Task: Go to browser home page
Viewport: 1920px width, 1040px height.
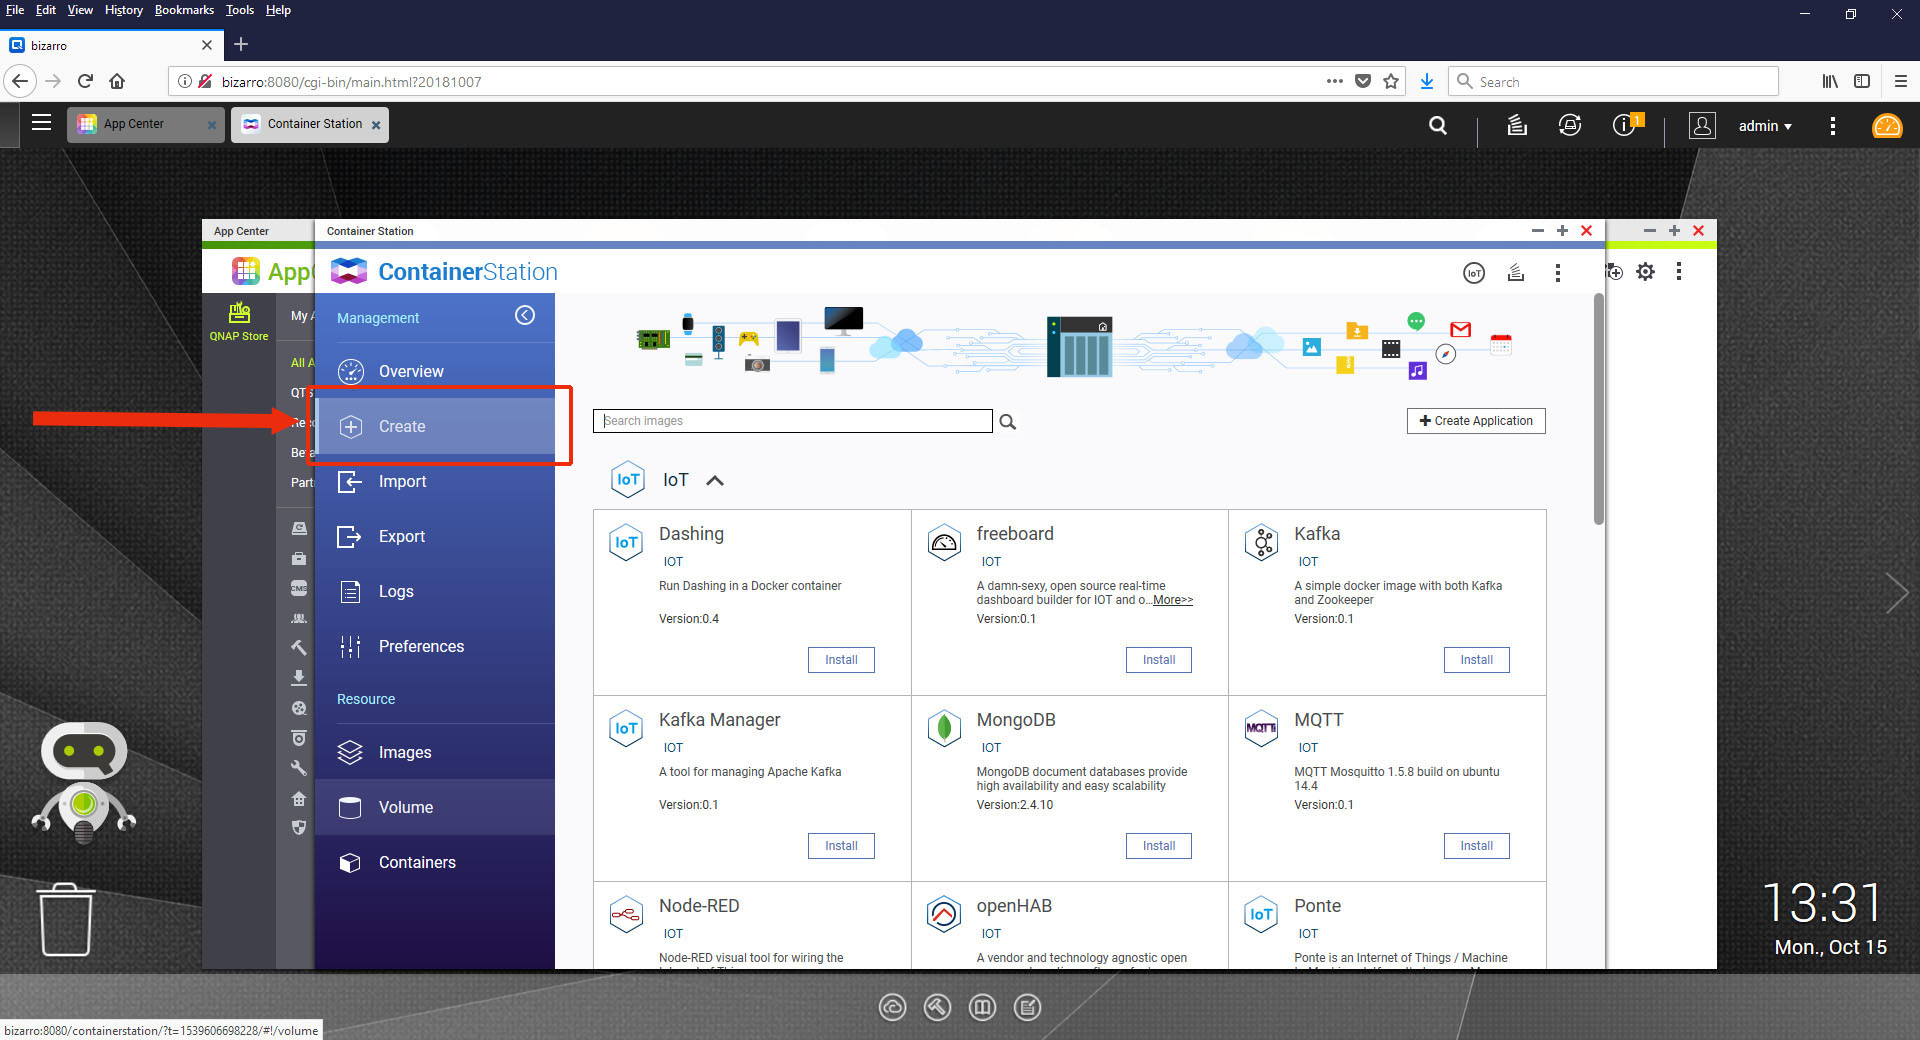Action: point(117,81)
